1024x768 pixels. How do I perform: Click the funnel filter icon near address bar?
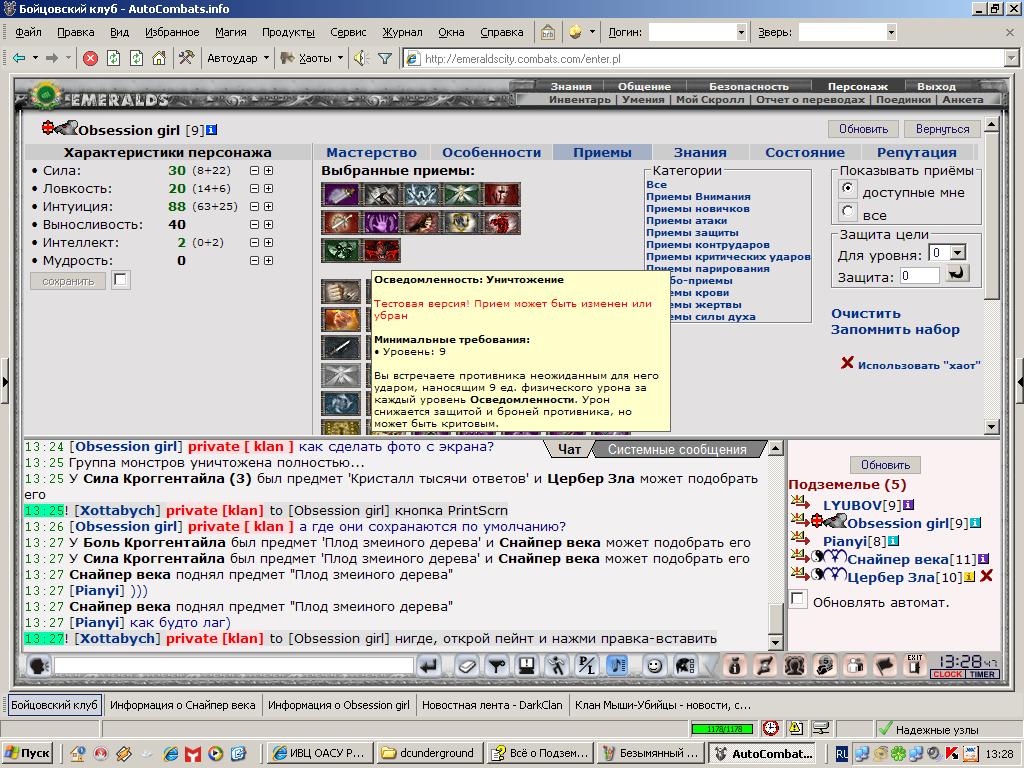385,59
